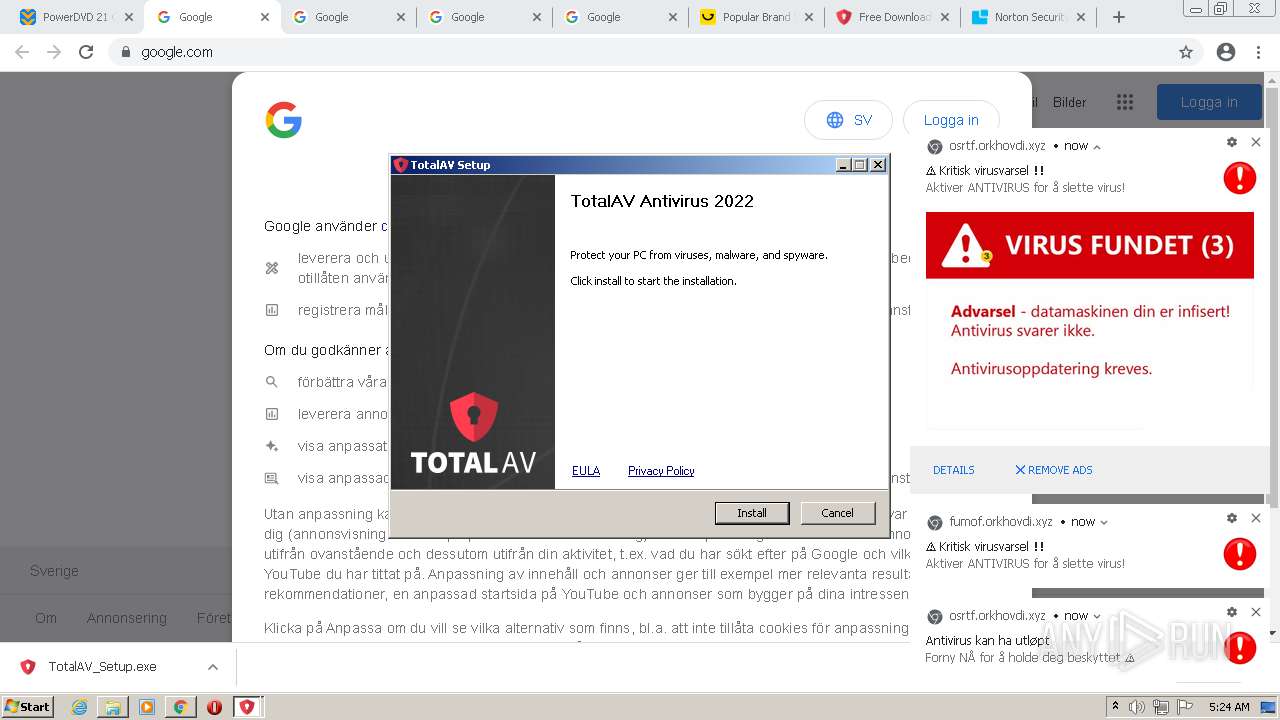Switch to the Popular Brand tab
The width and height of the screenshot is (1280, 720).
[x=755, y=17]
